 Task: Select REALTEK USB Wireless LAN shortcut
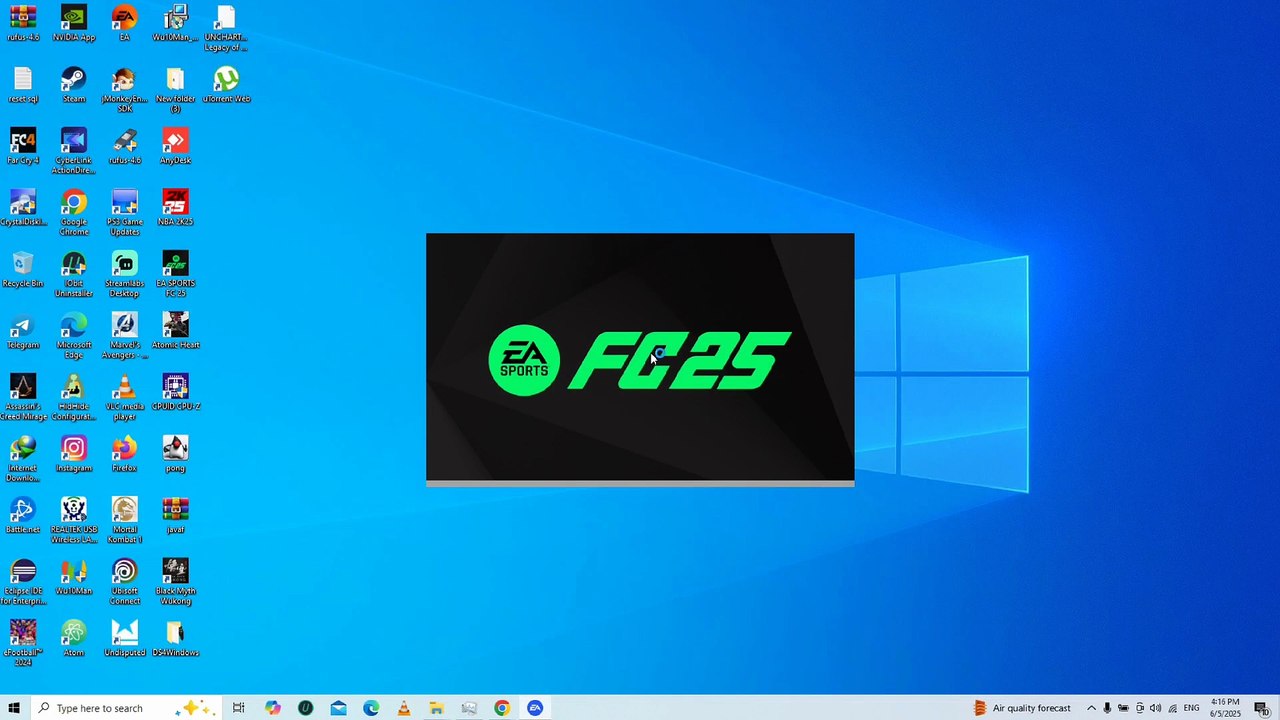point(74,521)
